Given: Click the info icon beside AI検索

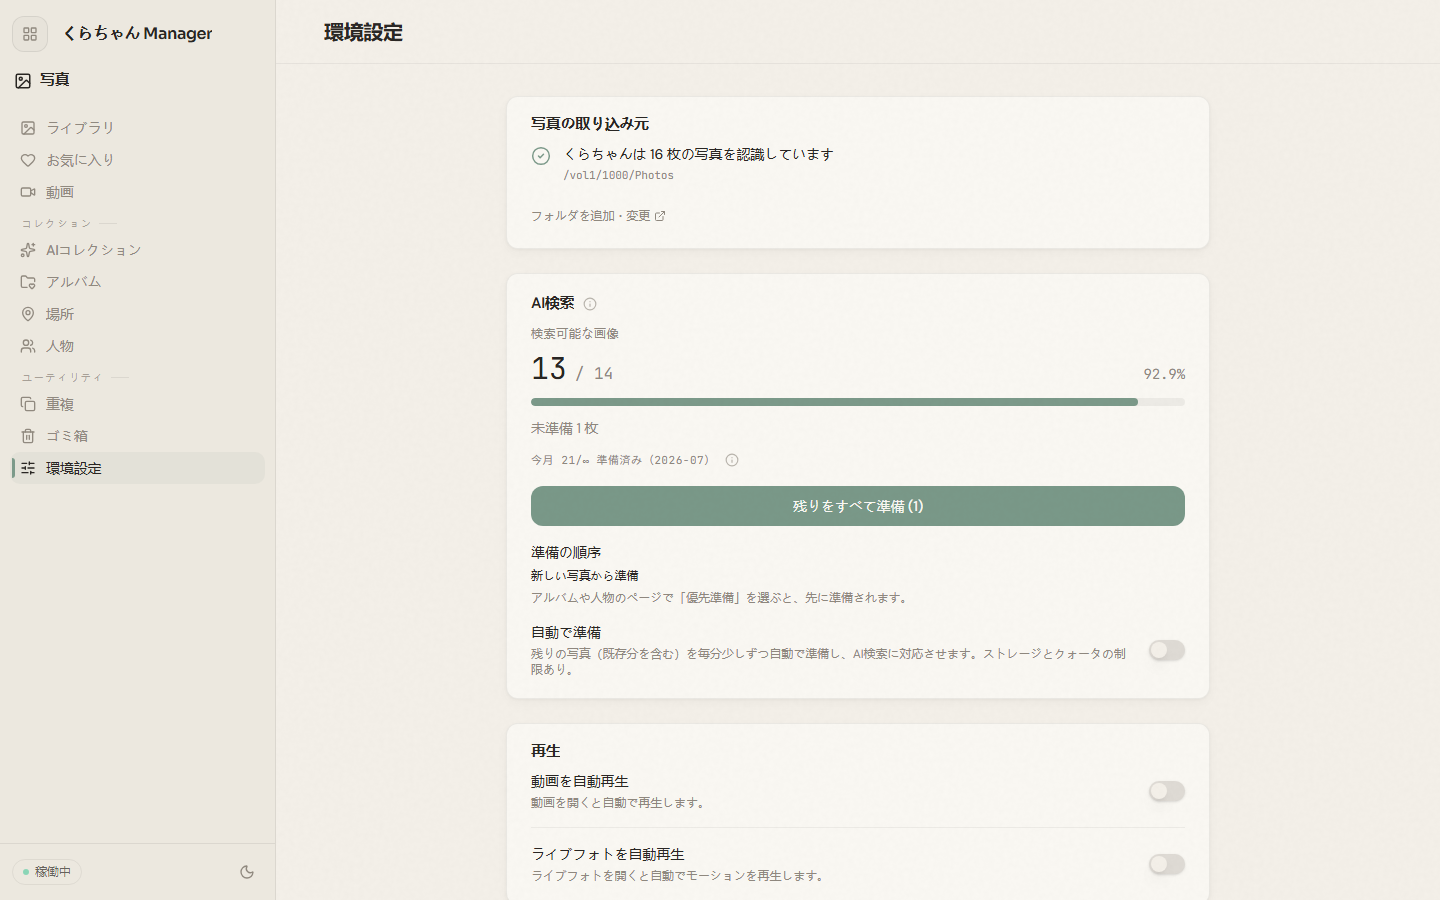Looking at the screenshot, I should click(590, 304).
